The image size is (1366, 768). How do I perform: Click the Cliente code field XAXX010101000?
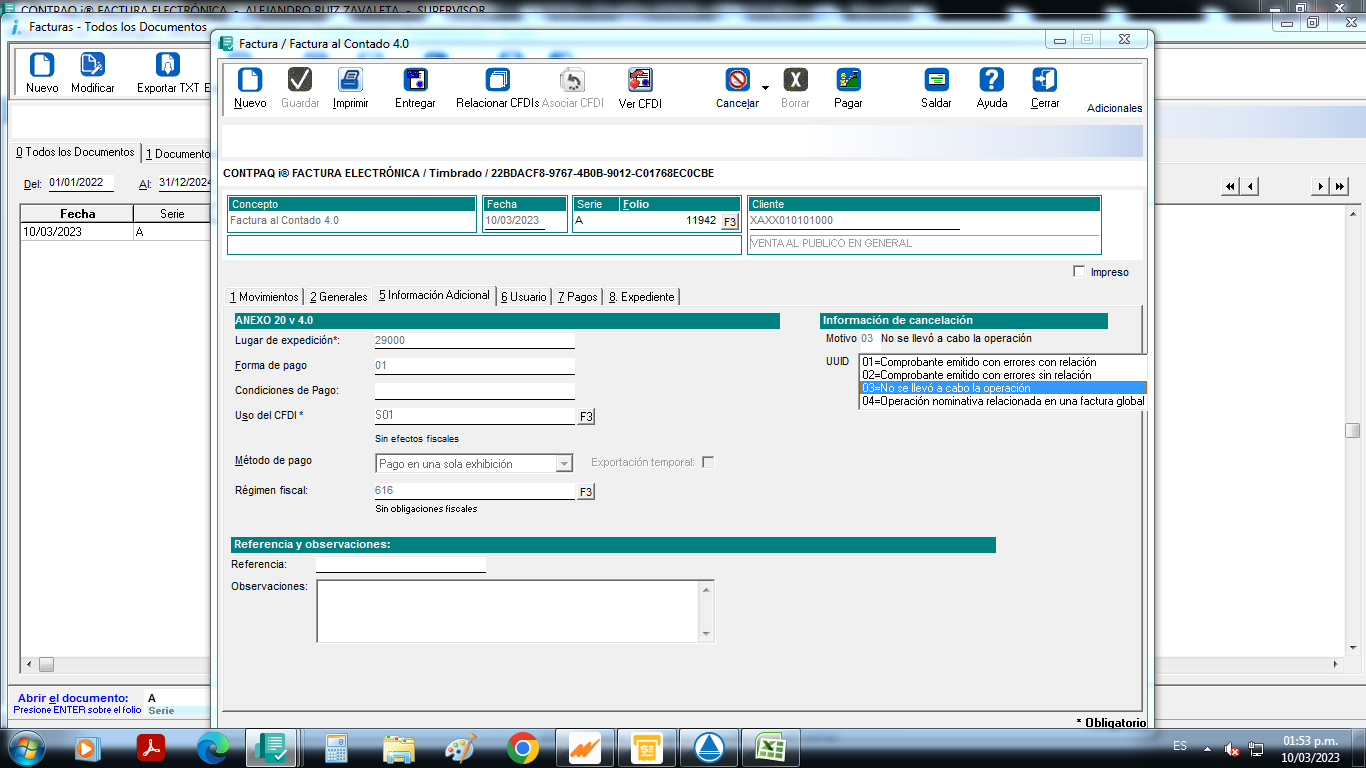[854, 221]
